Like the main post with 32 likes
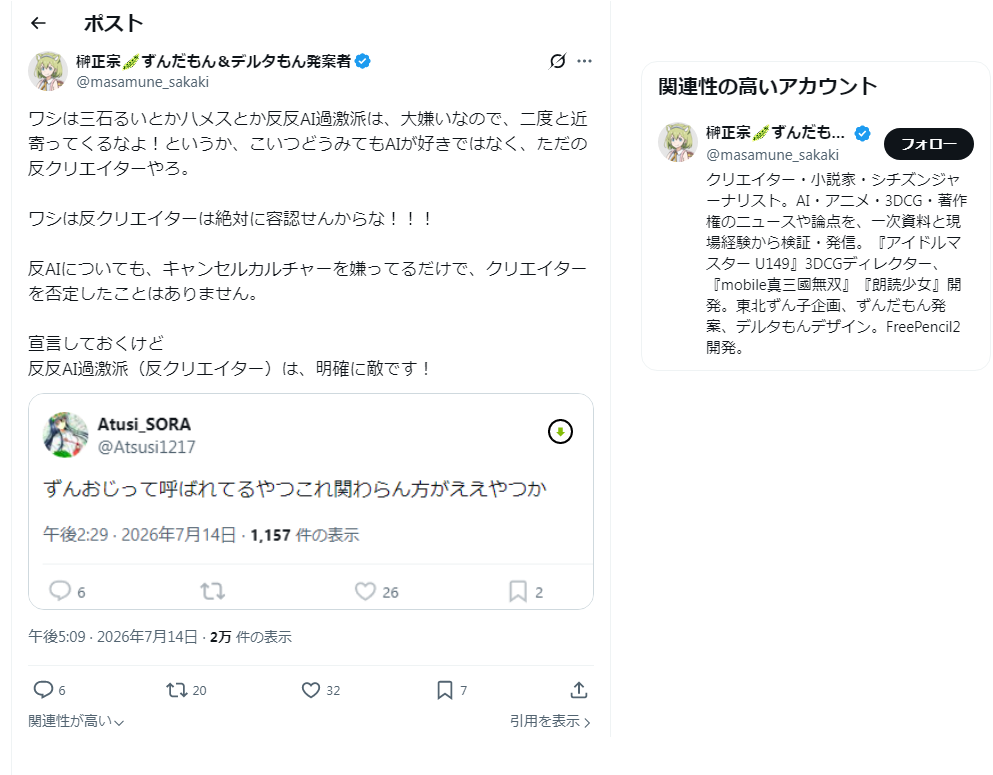Viewport: 993px width, 775px height. coord(310,690)
